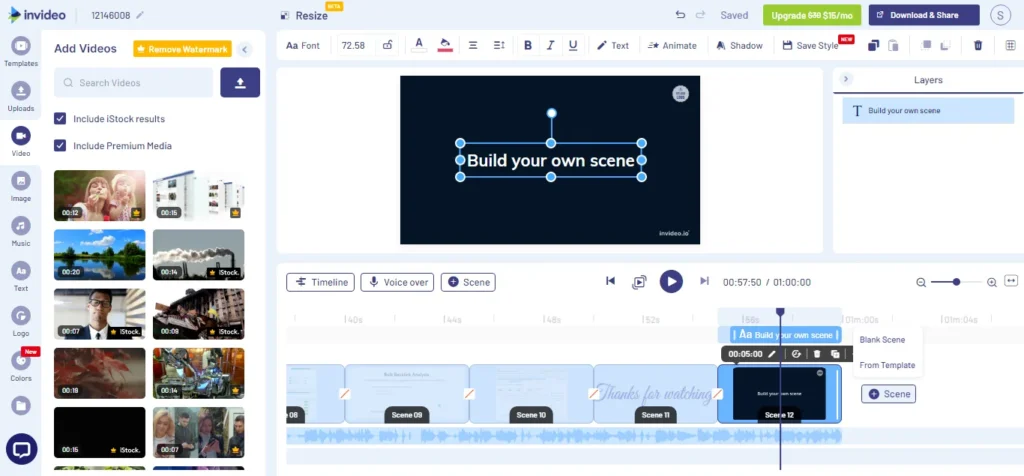Paste the copied element

pyautogui.click(x=893, y=45)
